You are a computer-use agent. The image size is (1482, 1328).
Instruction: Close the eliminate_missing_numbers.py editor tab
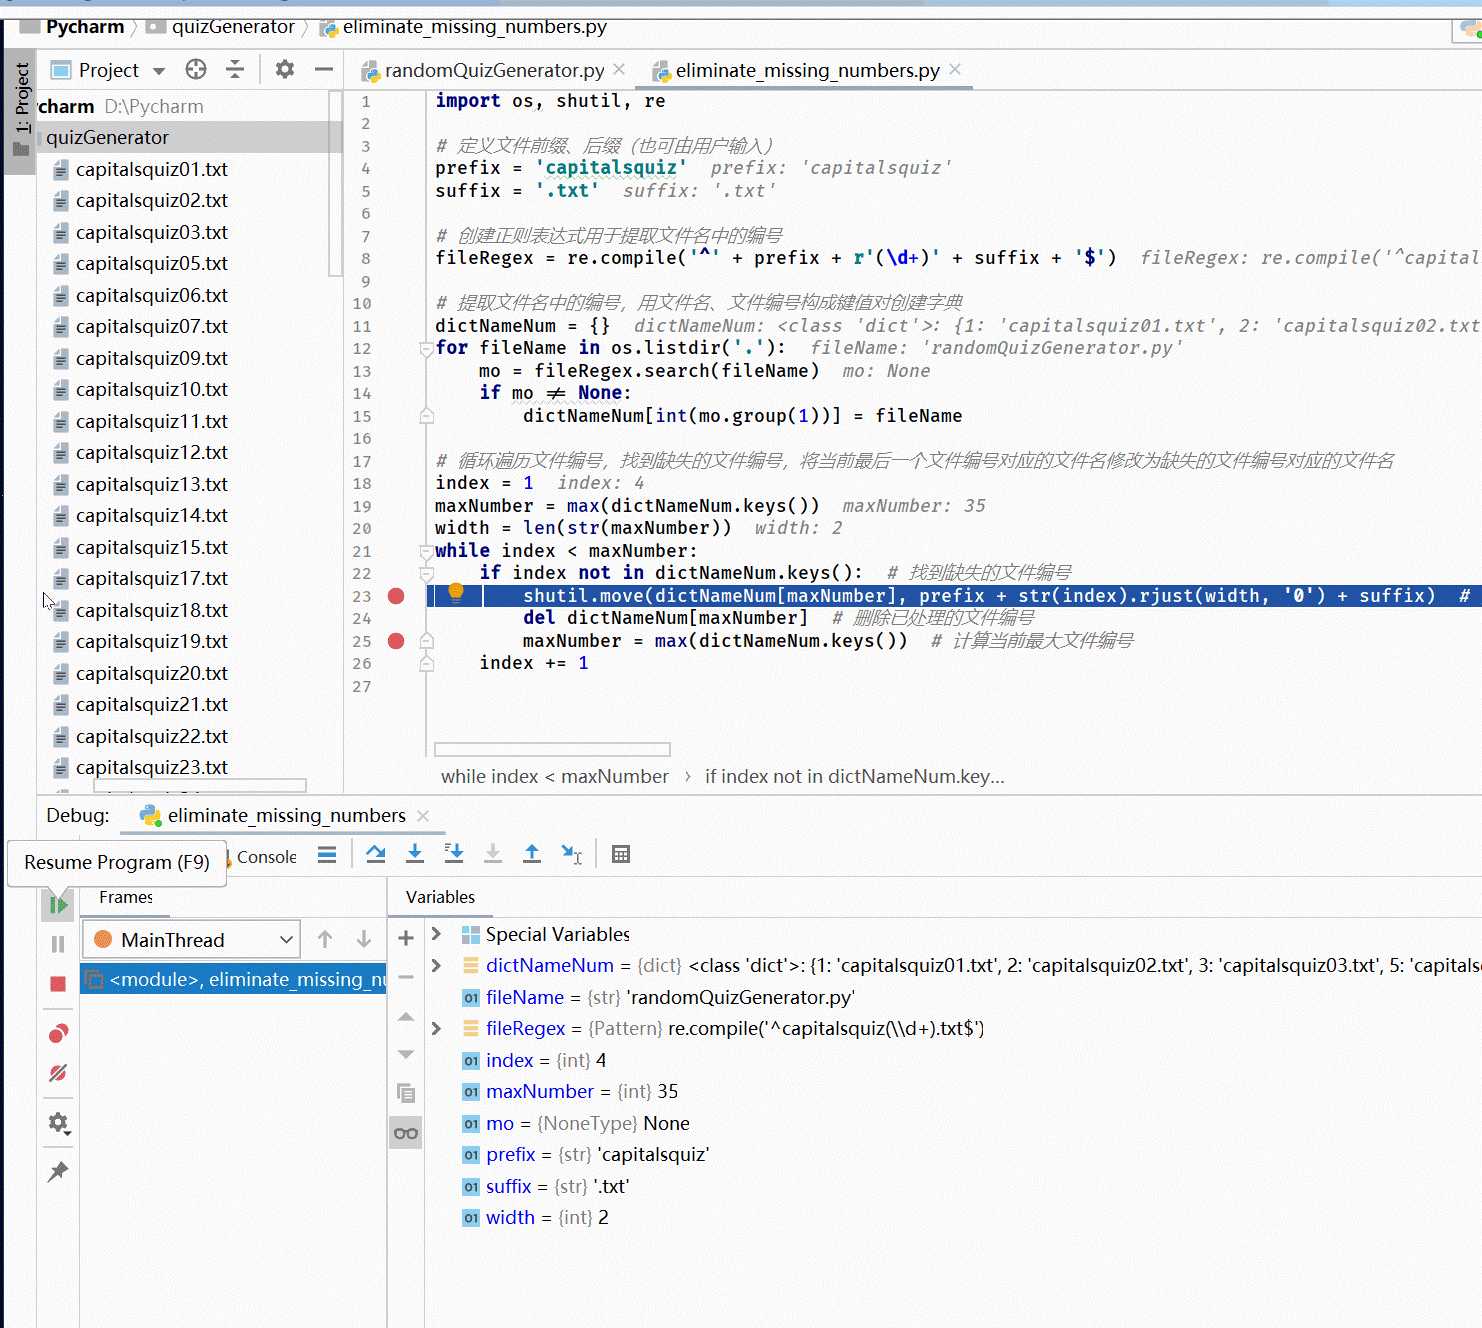[955, 69]
